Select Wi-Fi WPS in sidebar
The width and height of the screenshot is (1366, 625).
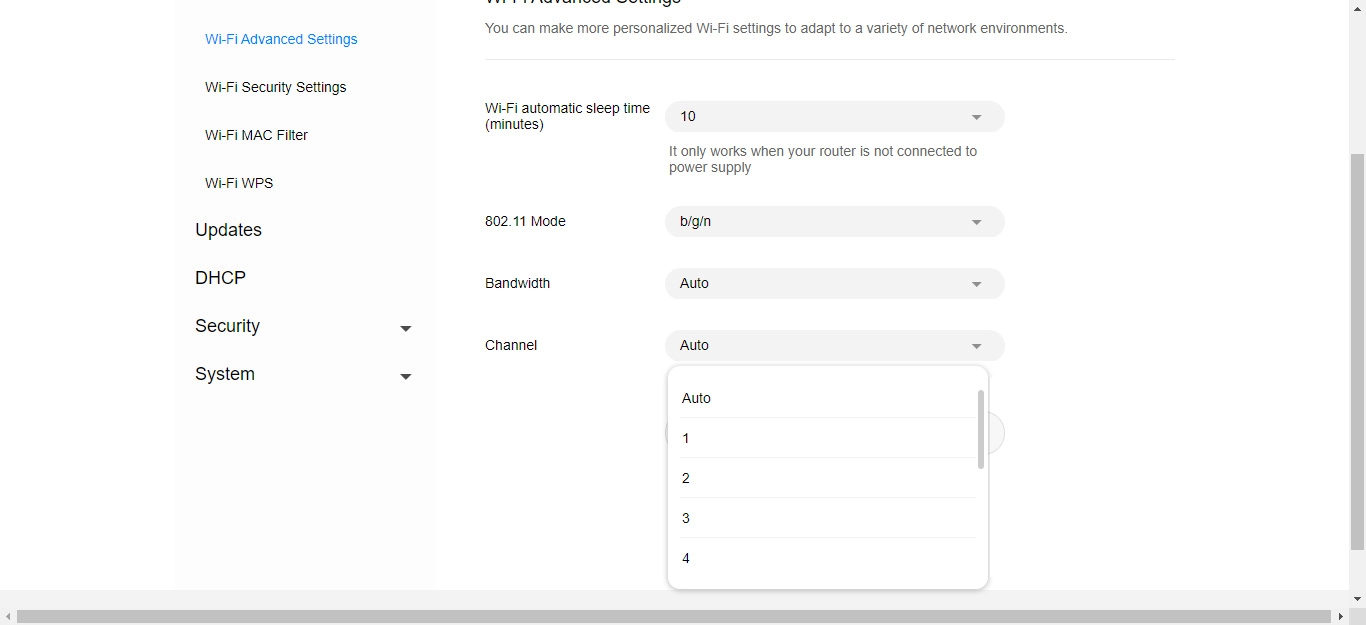[x=239, y=183]
